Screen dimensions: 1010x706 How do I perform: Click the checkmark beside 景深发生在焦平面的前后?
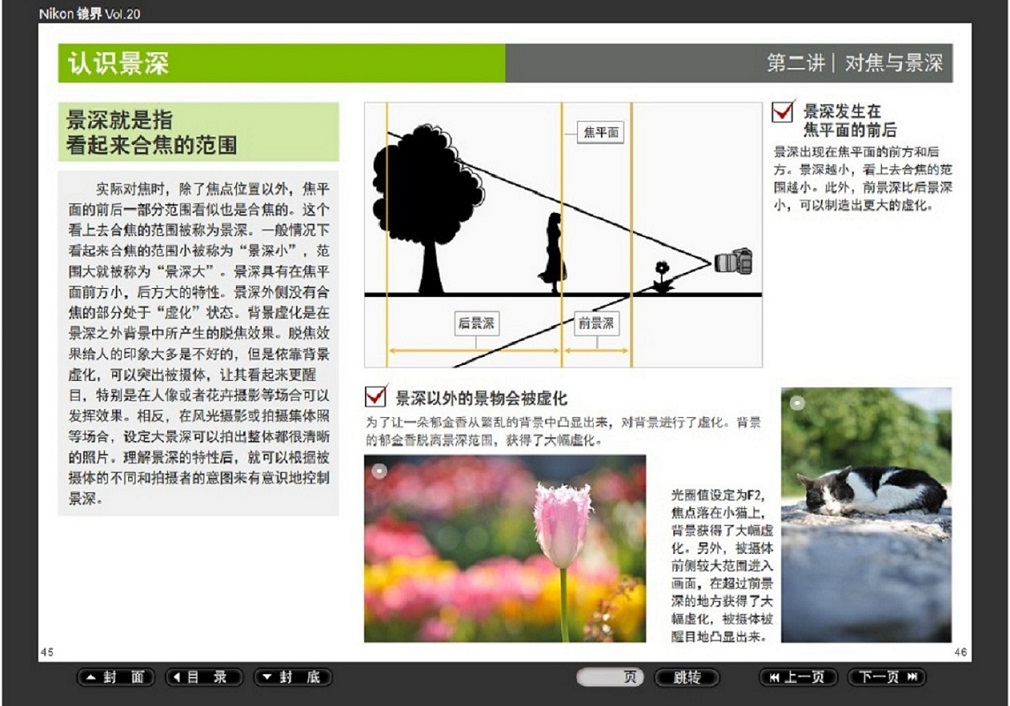click(x=783, y=111)
